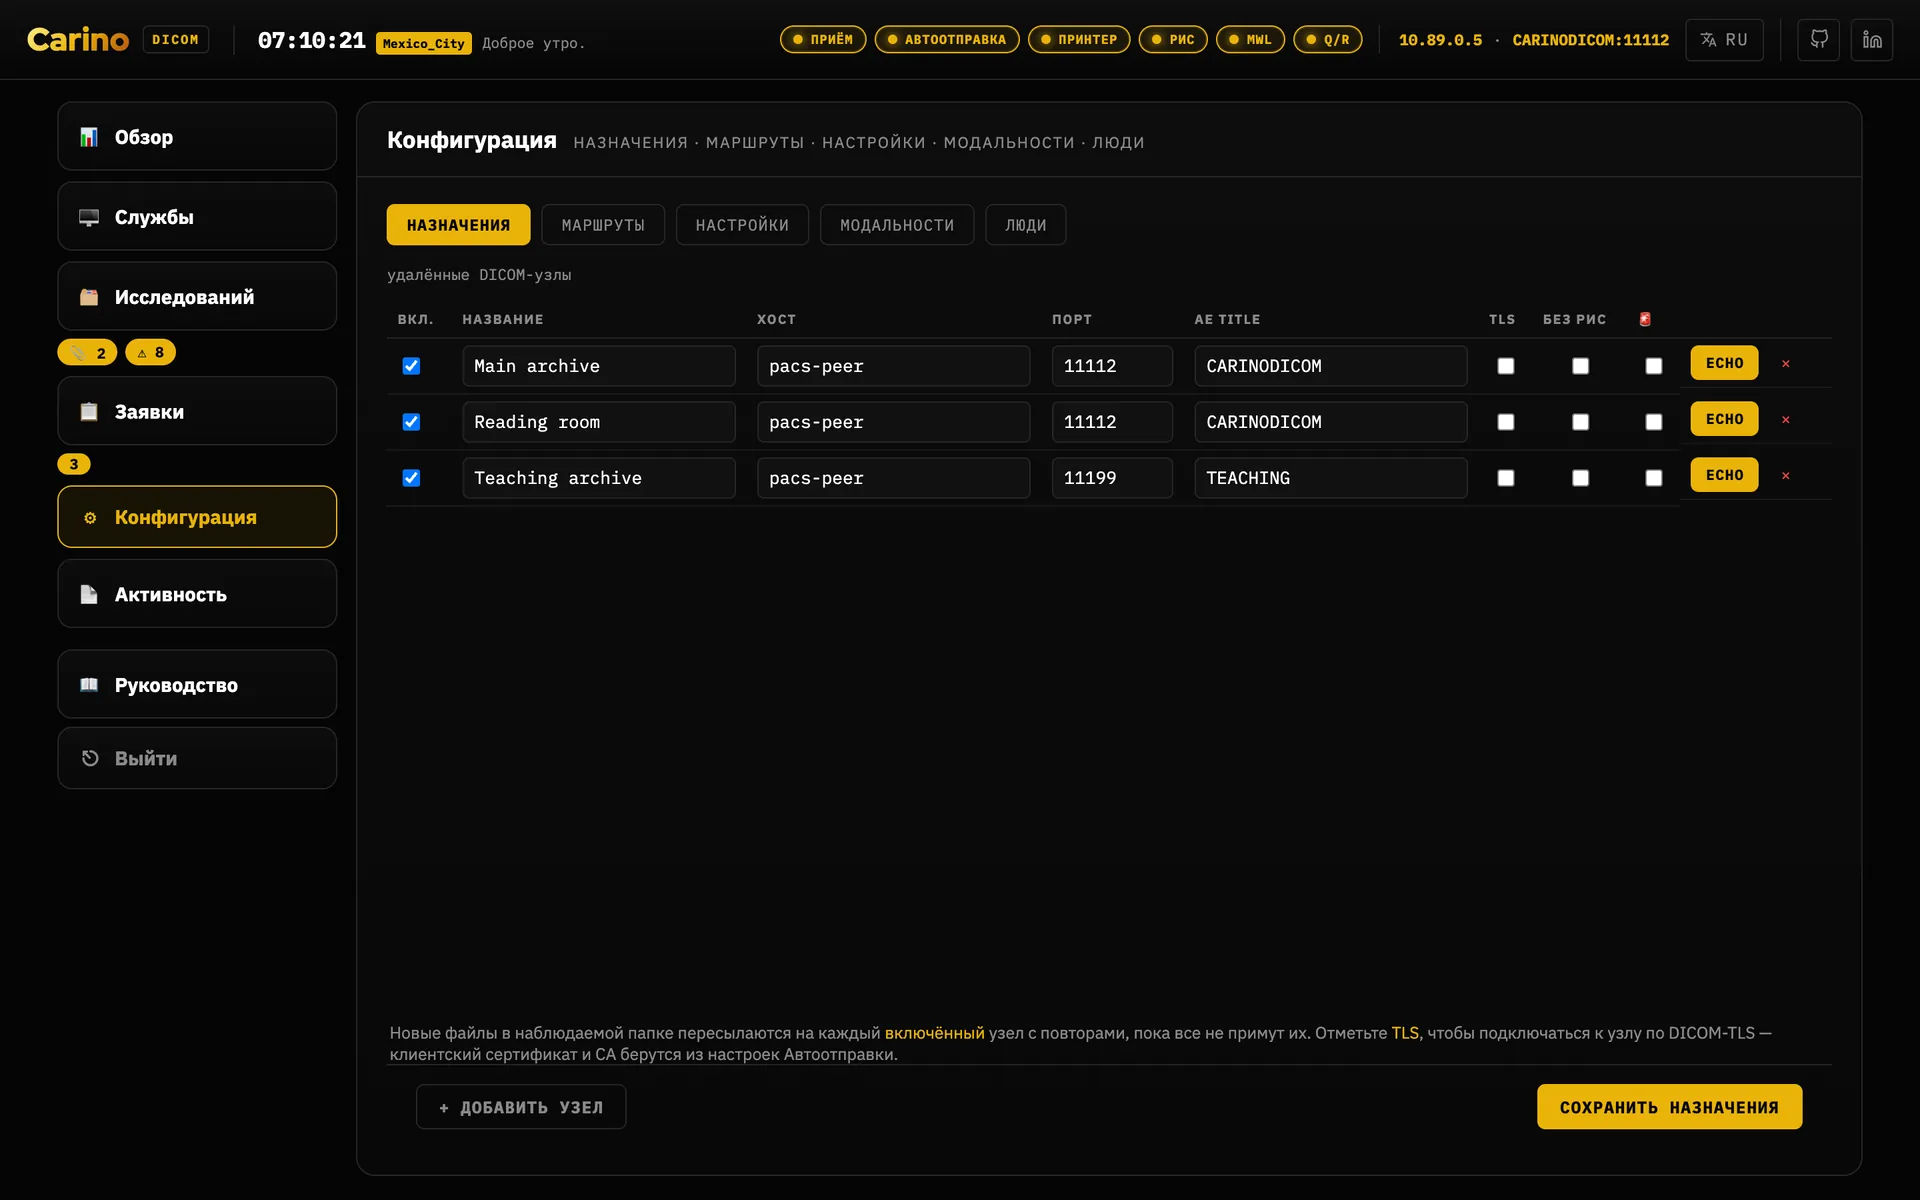This screenshot has height=1200, width=1920.
Task: Click the АВТООТПРАВКА status pill
Action: click(947, 40)
